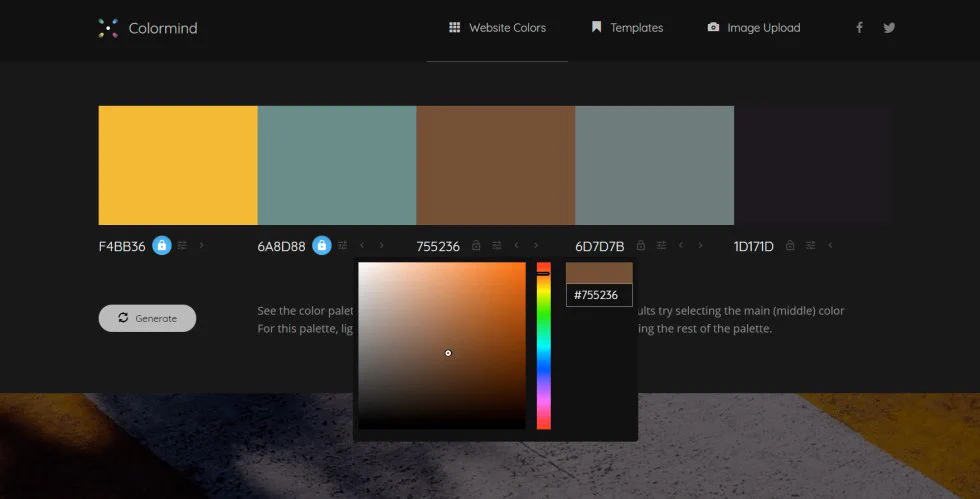Move 6A8D88 color right
The image size is (980, 499).
(381, 245)
